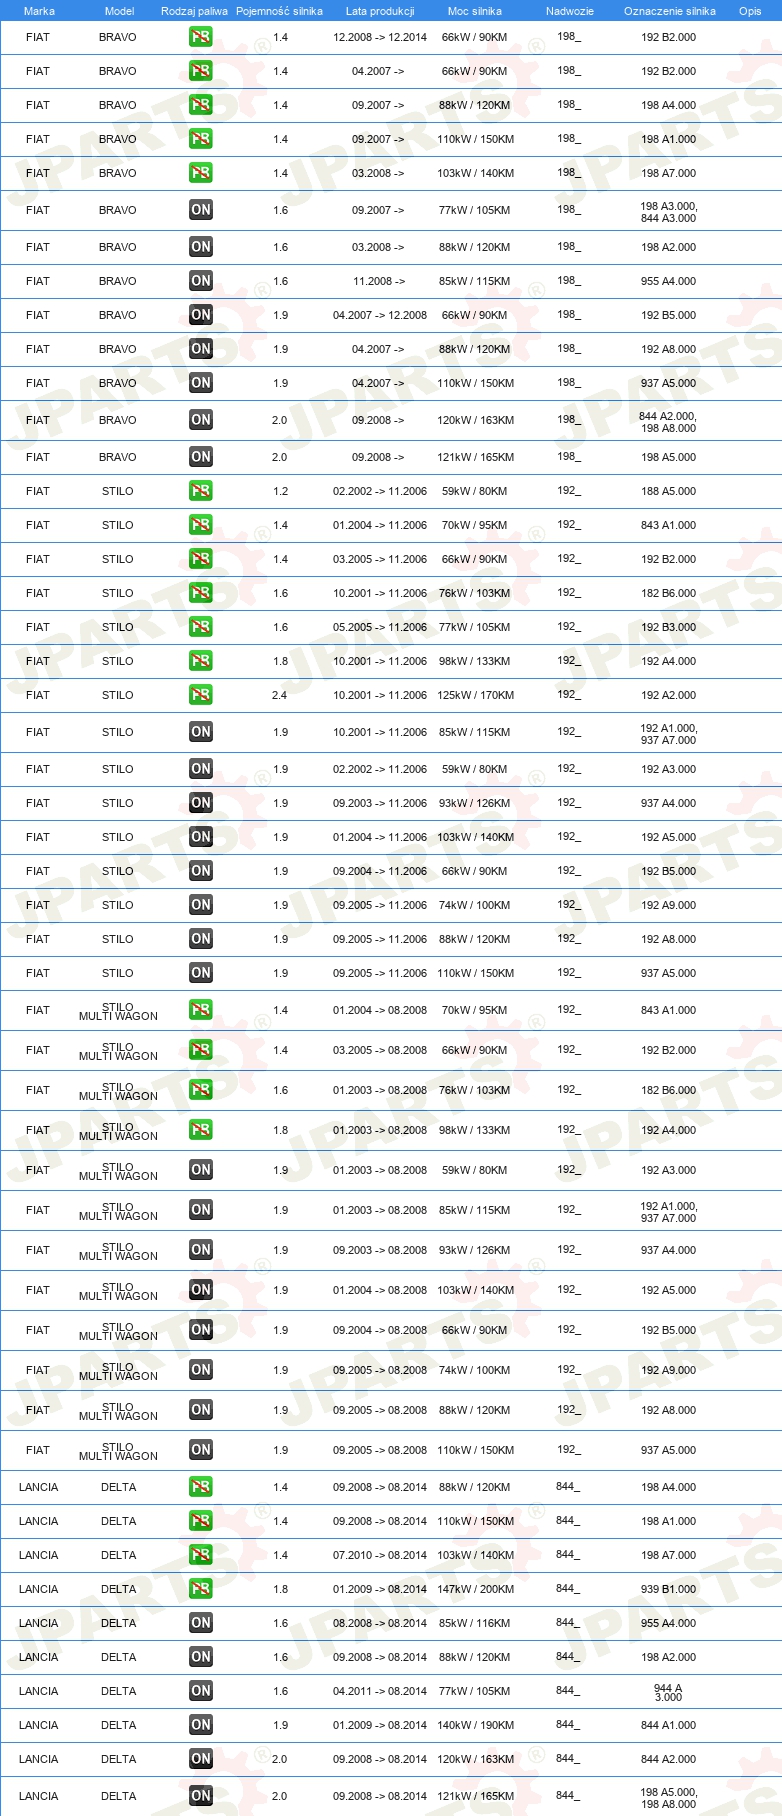Select date cell 11.2008 ->

(379, 281)
